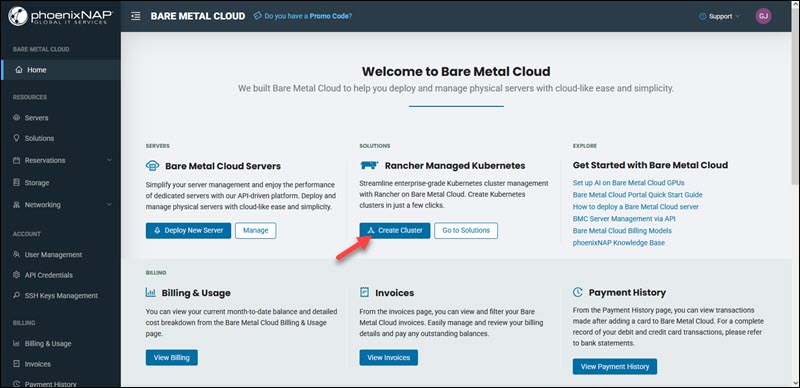Expand the Reservations submenu chevron

(109, 160)
